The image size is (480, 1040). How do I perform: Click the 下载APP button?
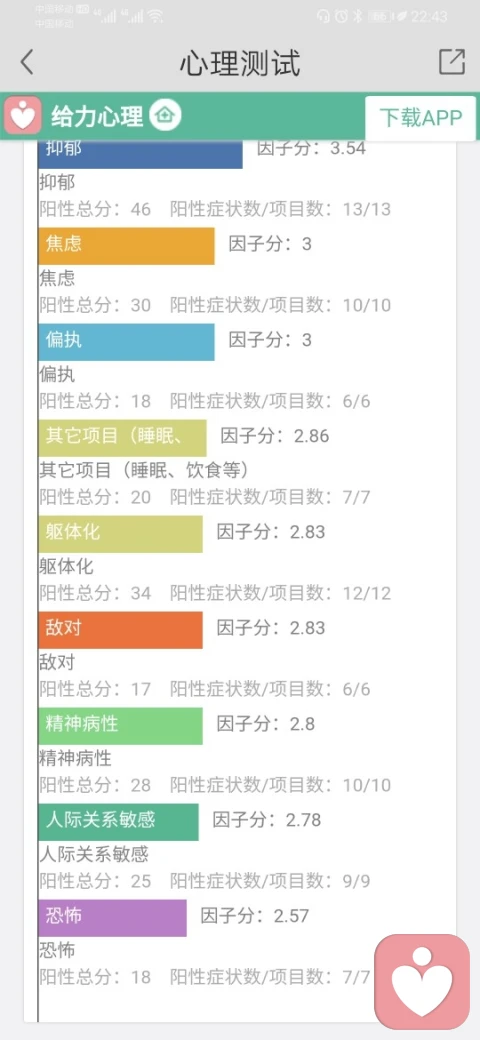tap(420, 117)
